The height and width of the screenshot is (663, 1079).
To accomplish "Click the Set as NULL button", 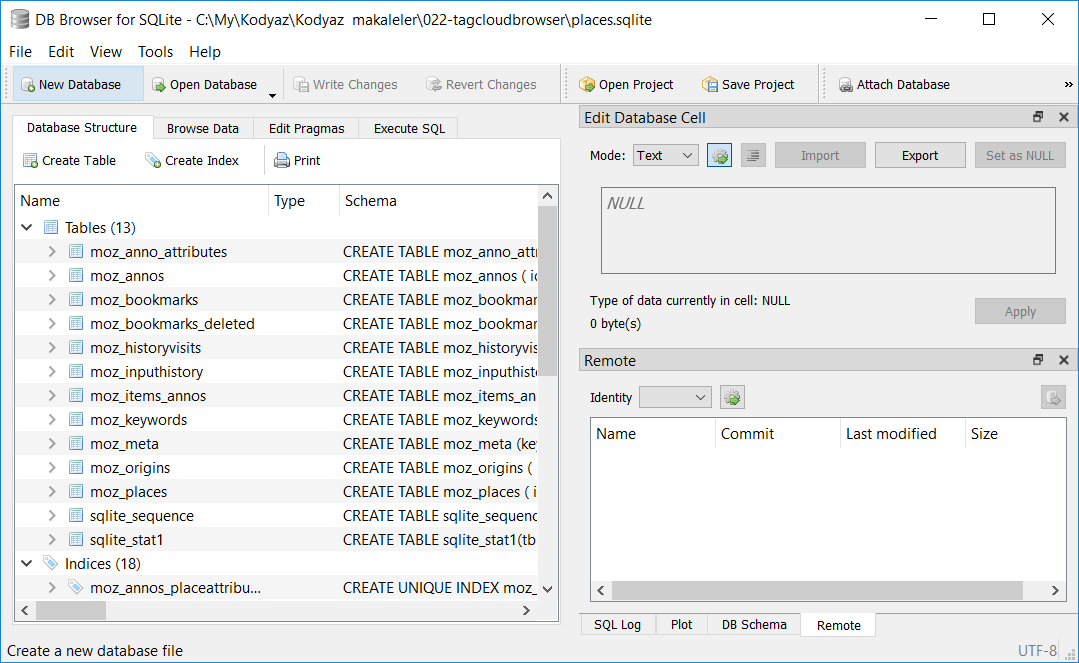I will coord(1020,156).
